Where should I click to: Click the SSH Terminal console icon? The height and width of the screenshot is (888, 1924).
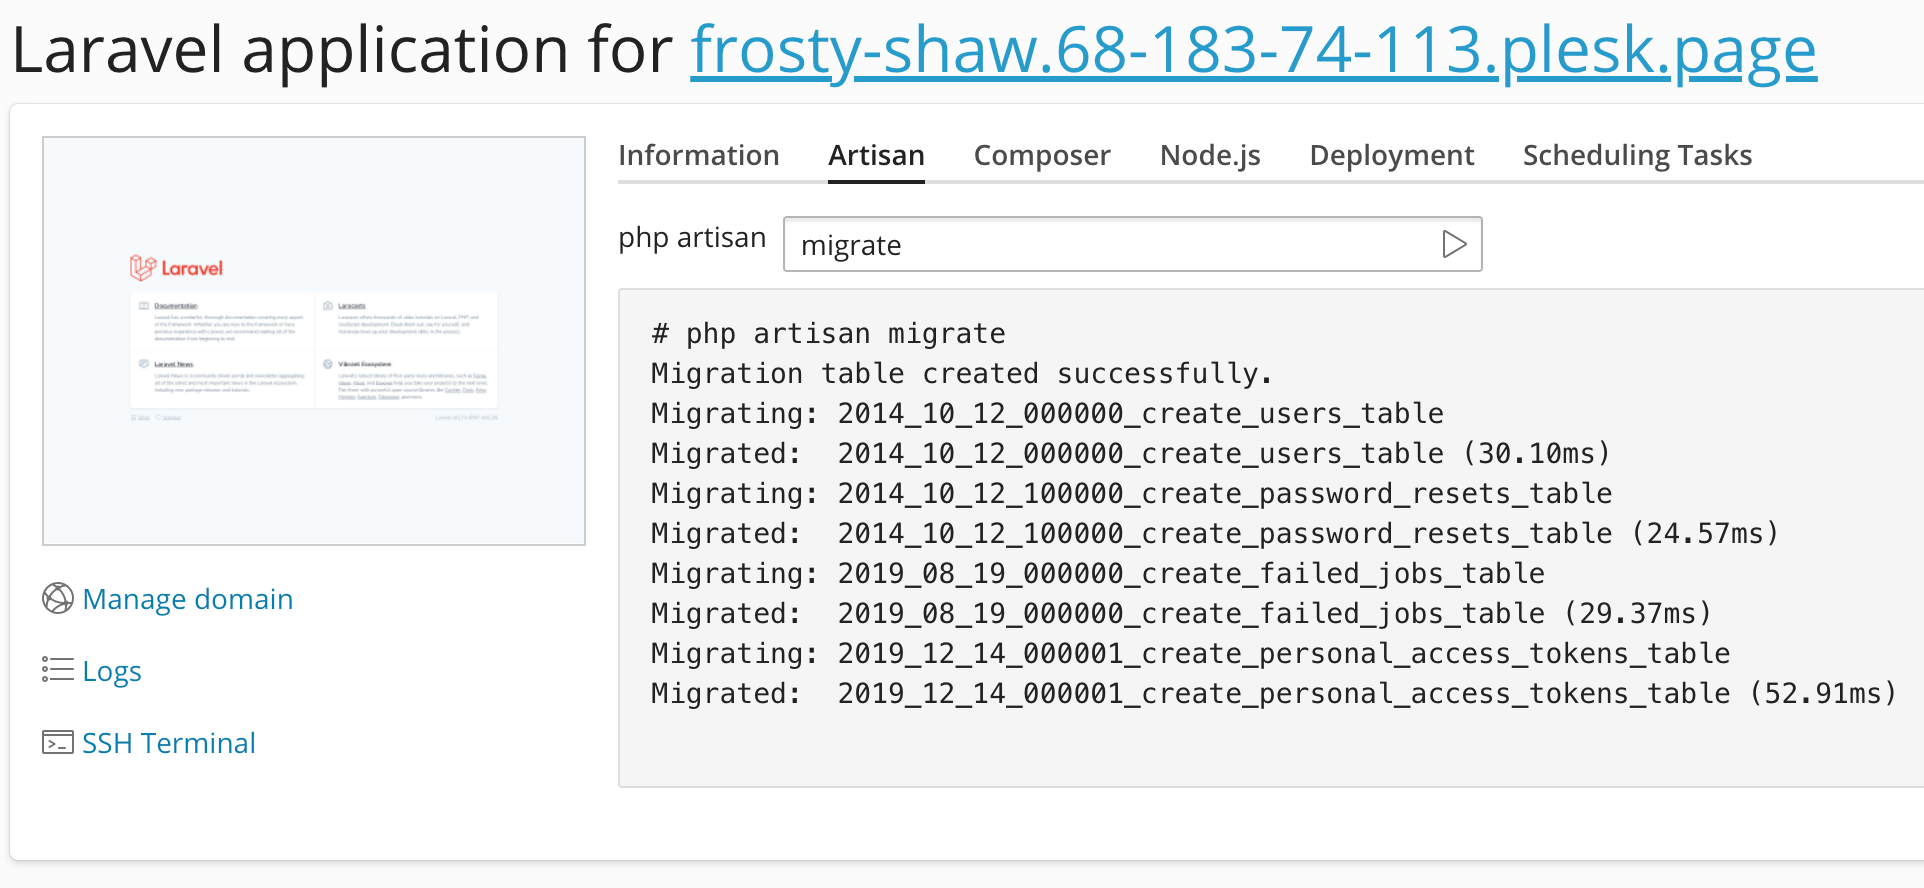point(58,742)
